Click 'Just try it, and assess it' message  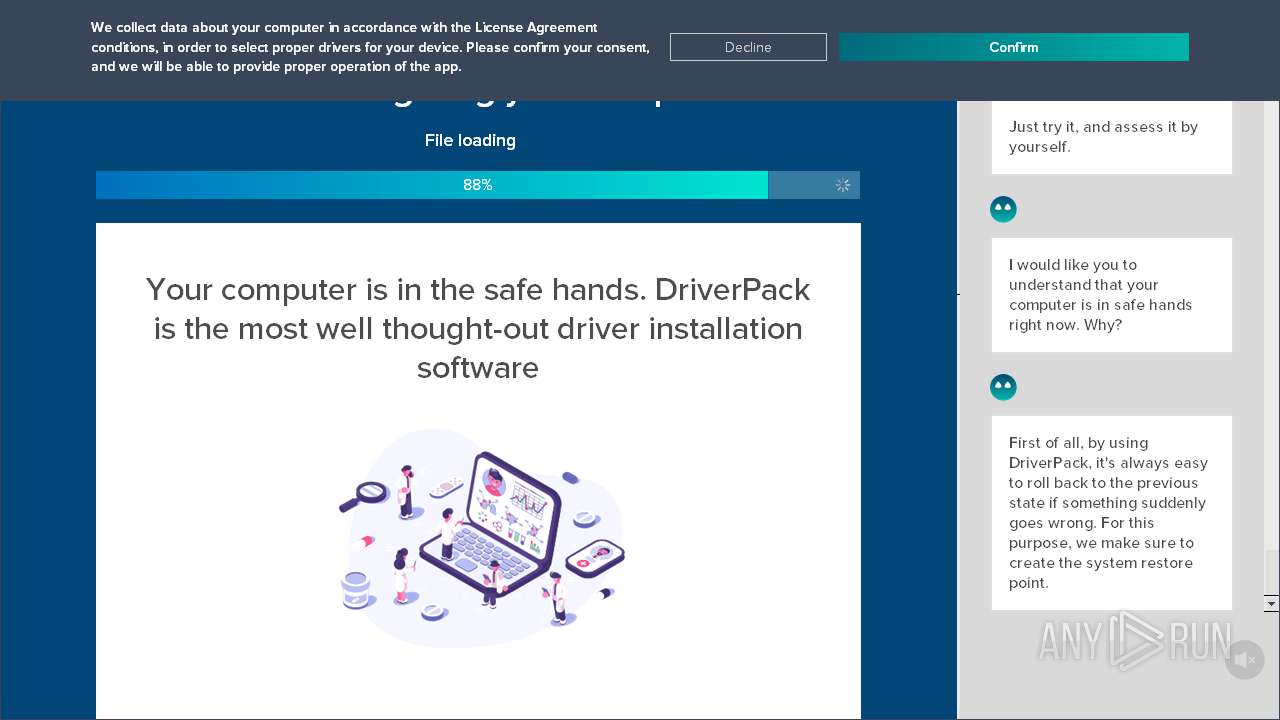pos(1112,137)
